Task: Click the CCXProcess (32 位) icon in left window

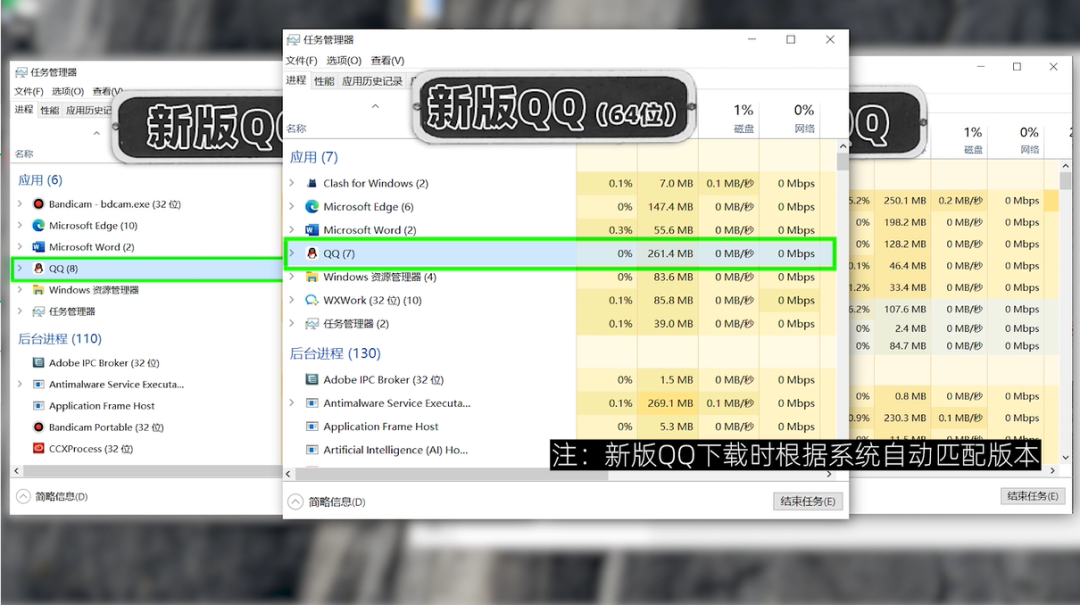Action: coord(39,449)
